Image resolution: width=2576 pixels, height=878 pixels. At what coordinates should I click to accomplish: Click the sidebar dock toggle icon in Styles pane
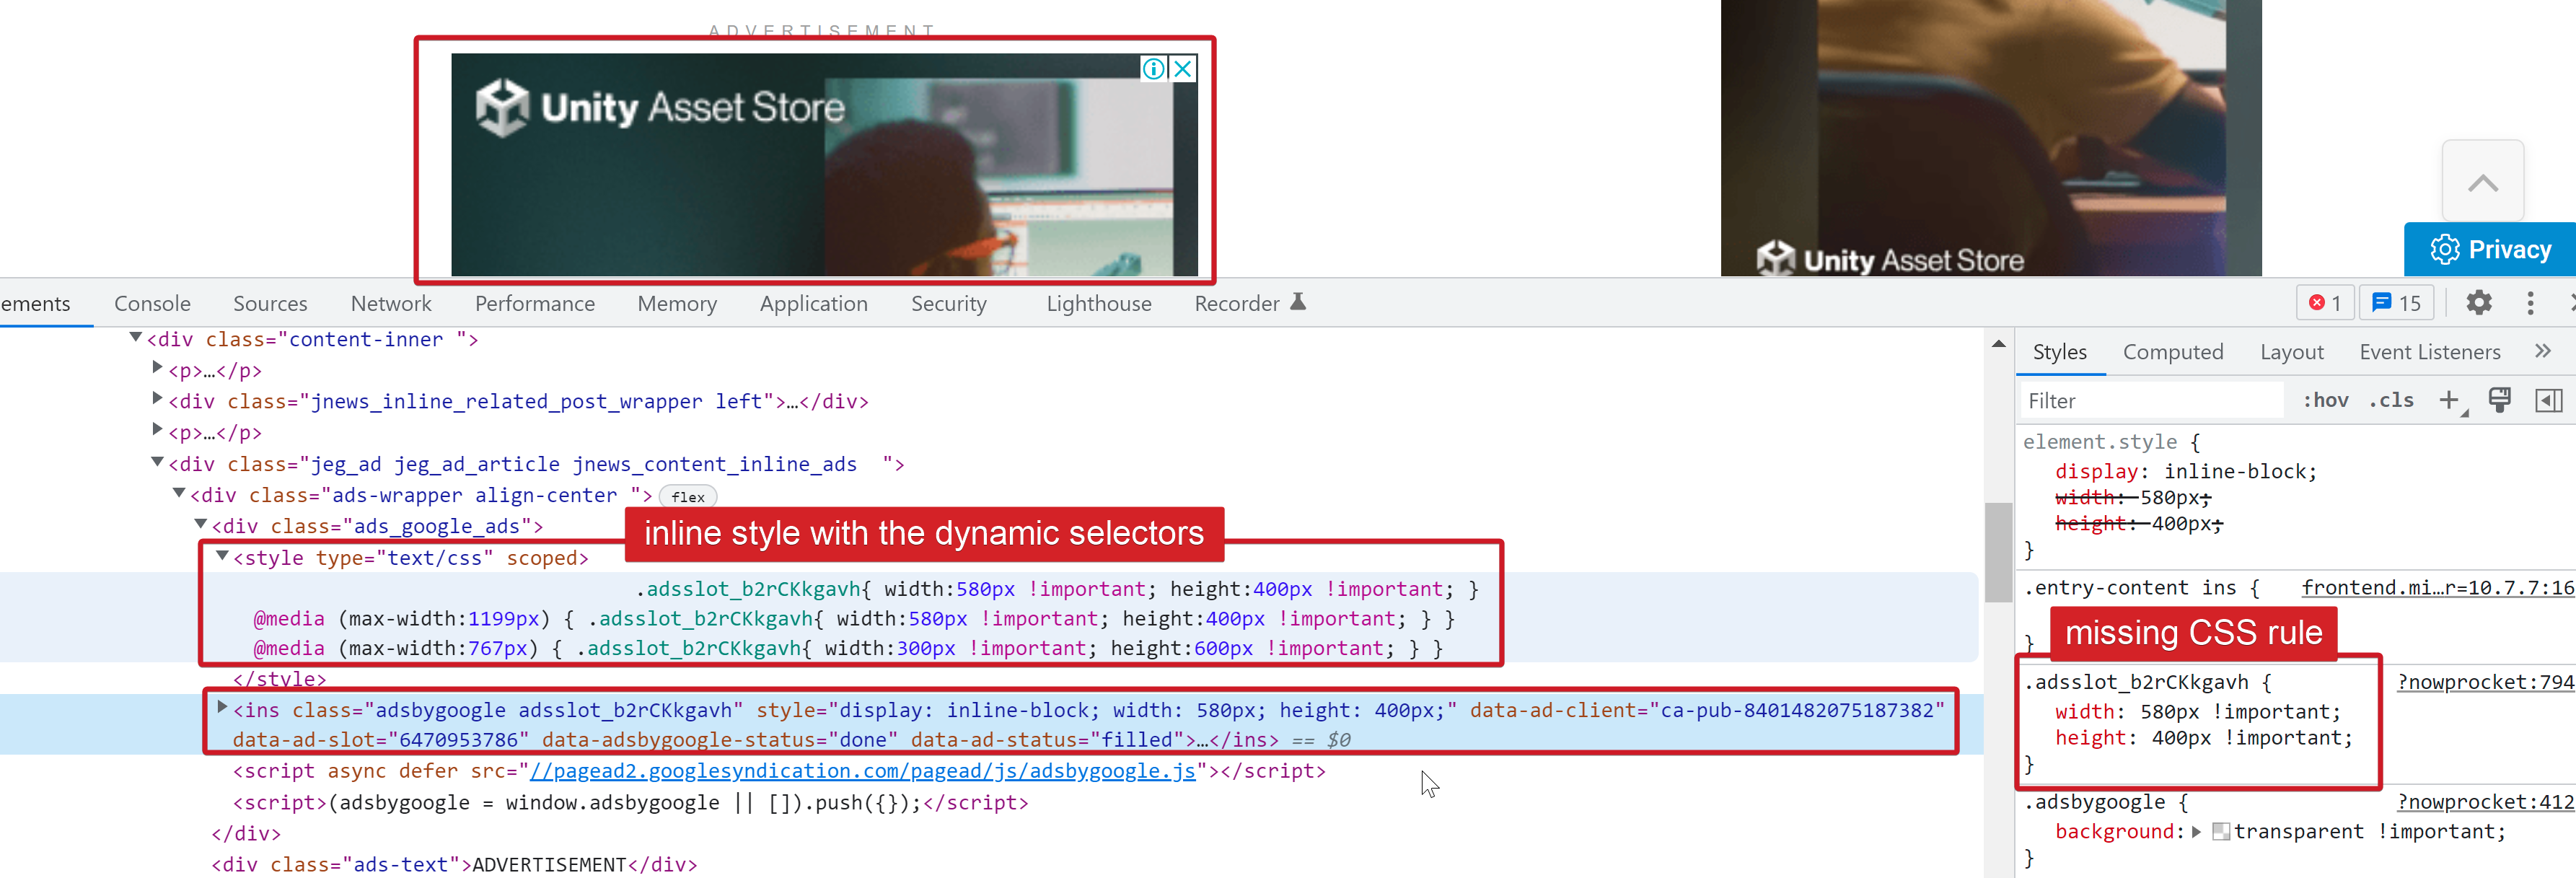click(2548, 400)
